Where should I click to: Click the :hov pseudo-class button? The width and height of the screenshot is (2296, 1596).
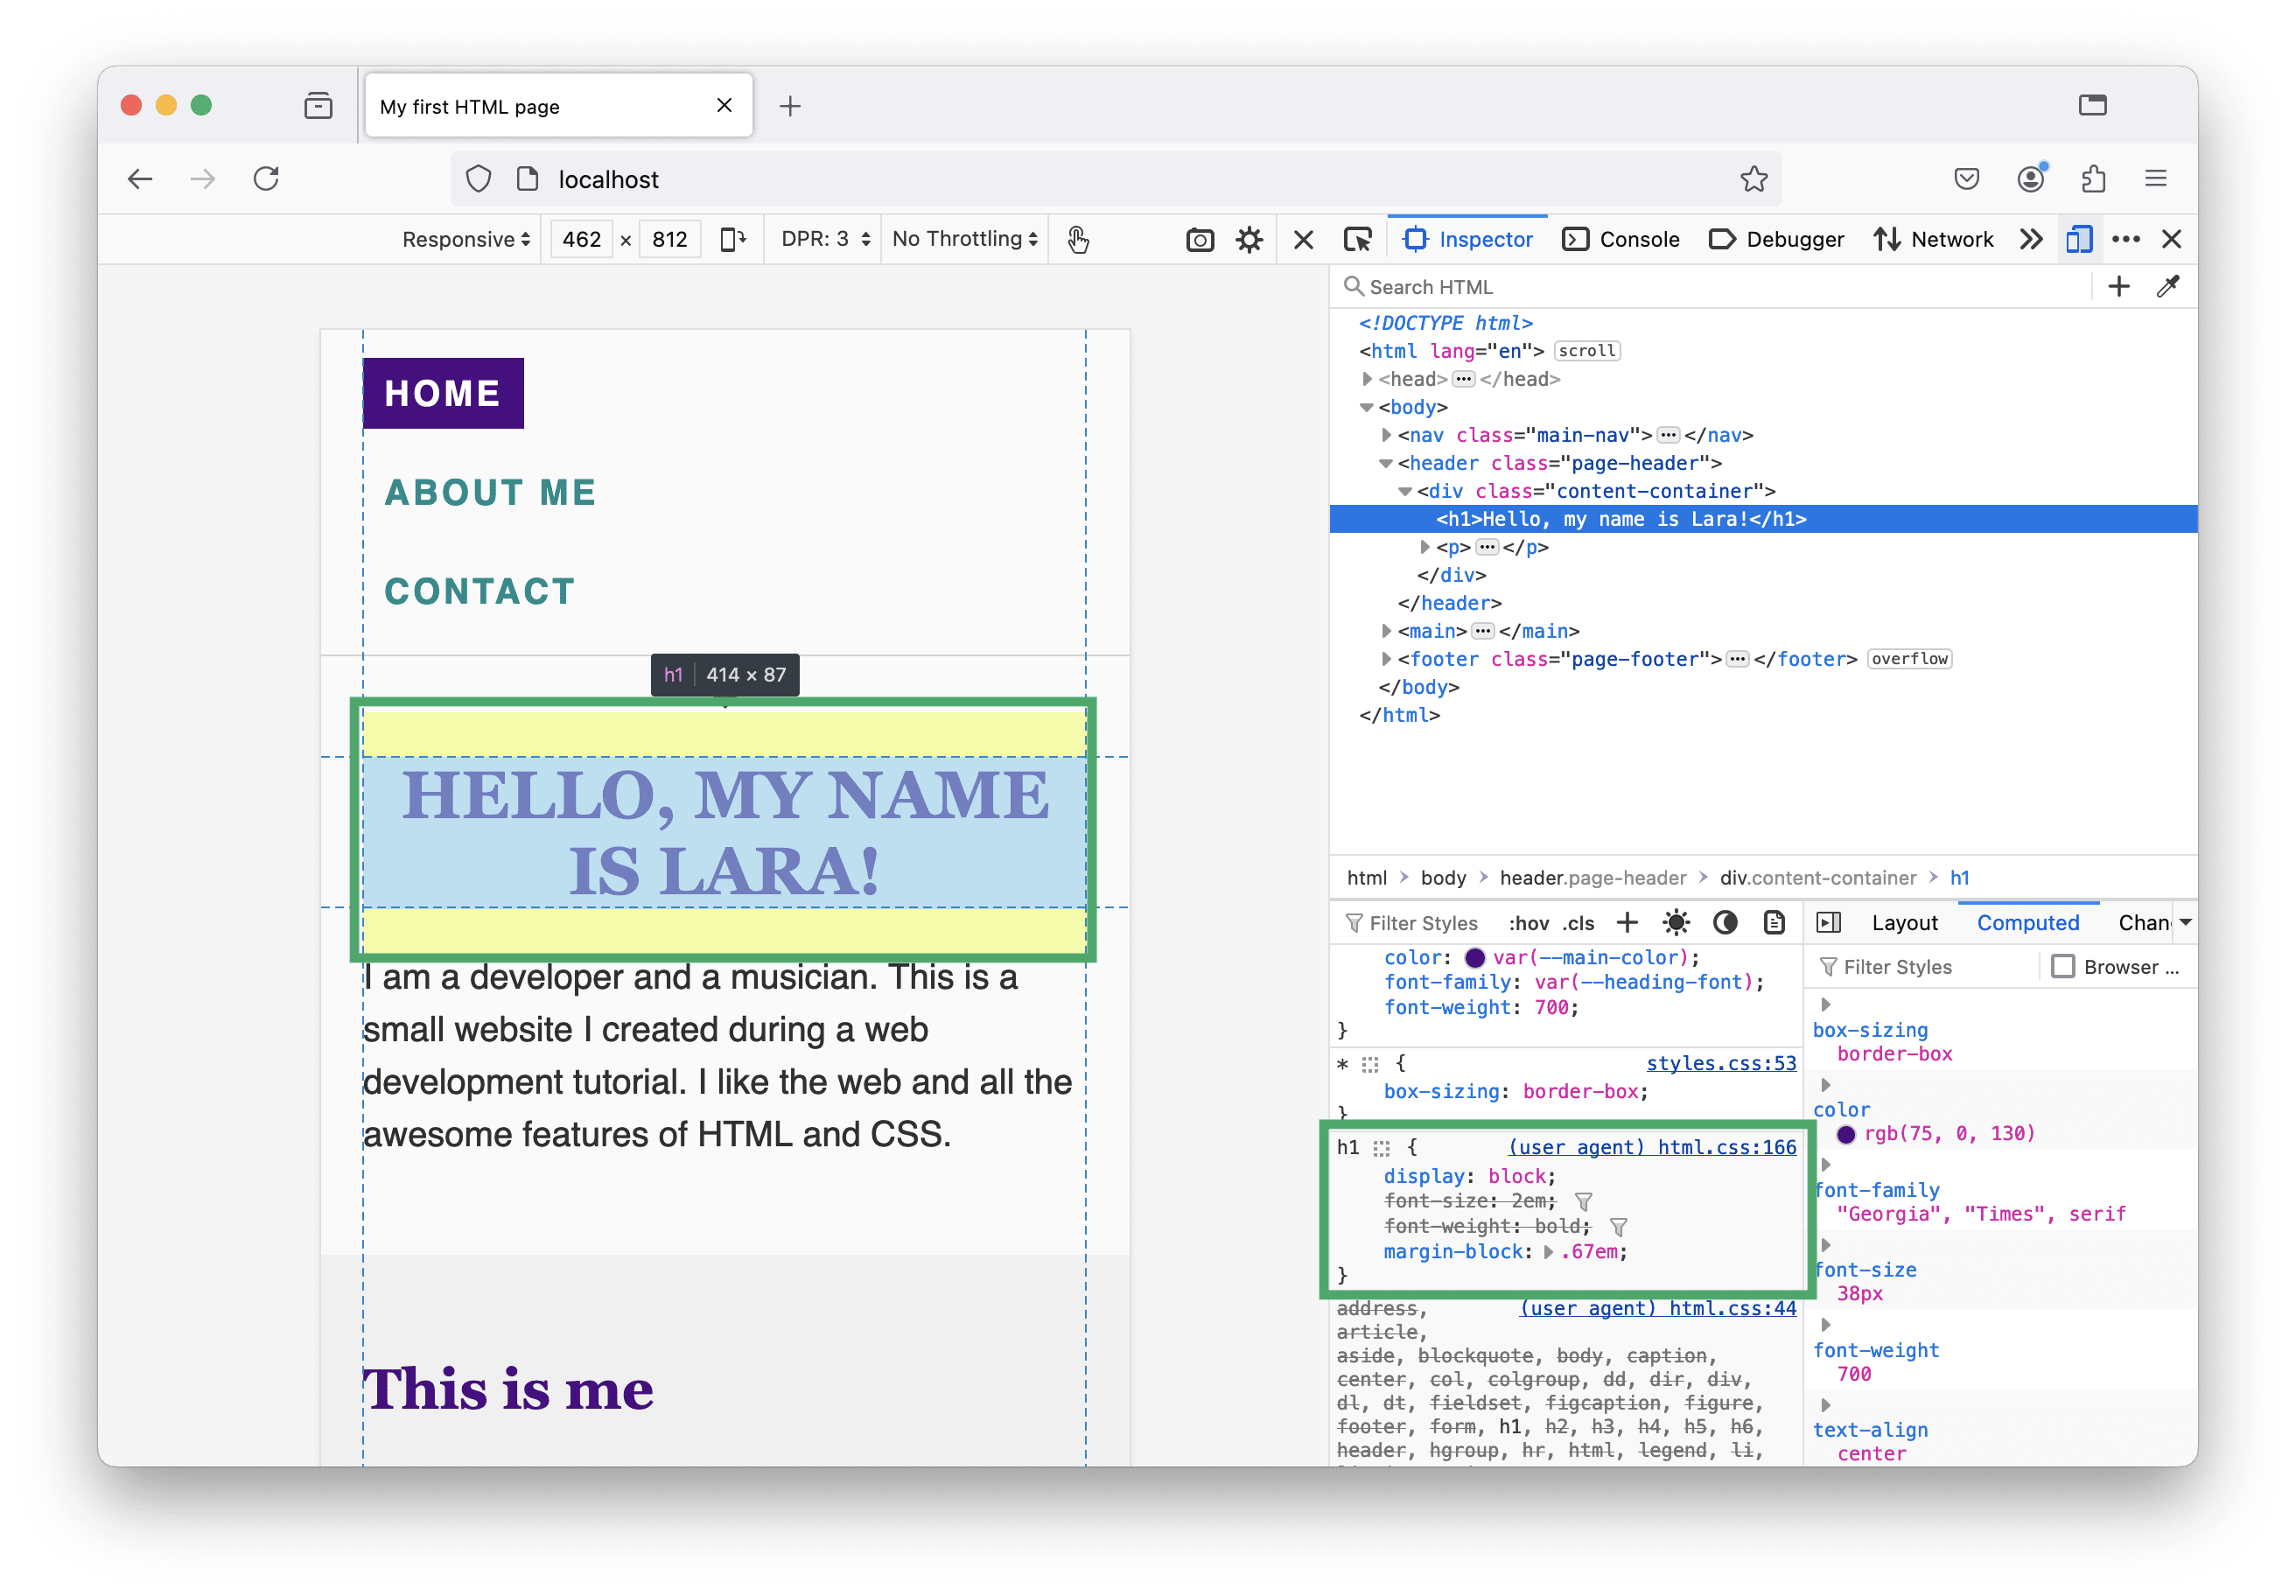(1528, 924)
